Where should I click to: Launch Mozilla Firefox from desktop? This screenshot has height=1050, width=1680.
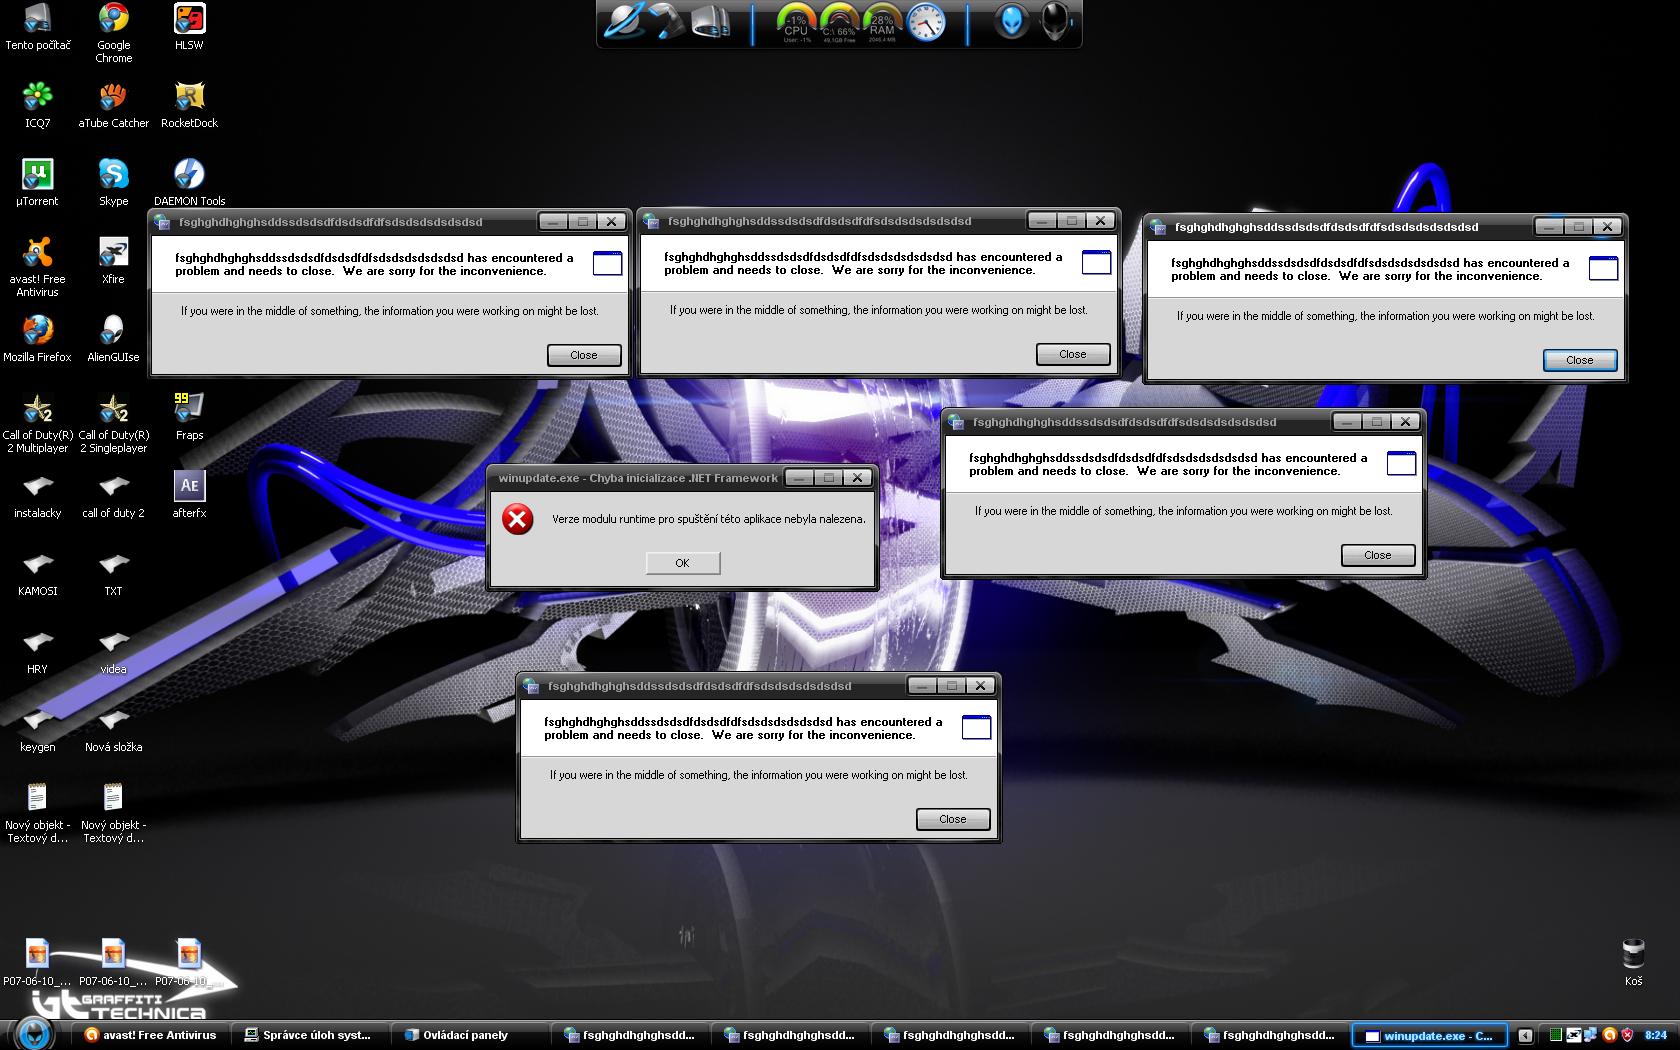[37, 331]
